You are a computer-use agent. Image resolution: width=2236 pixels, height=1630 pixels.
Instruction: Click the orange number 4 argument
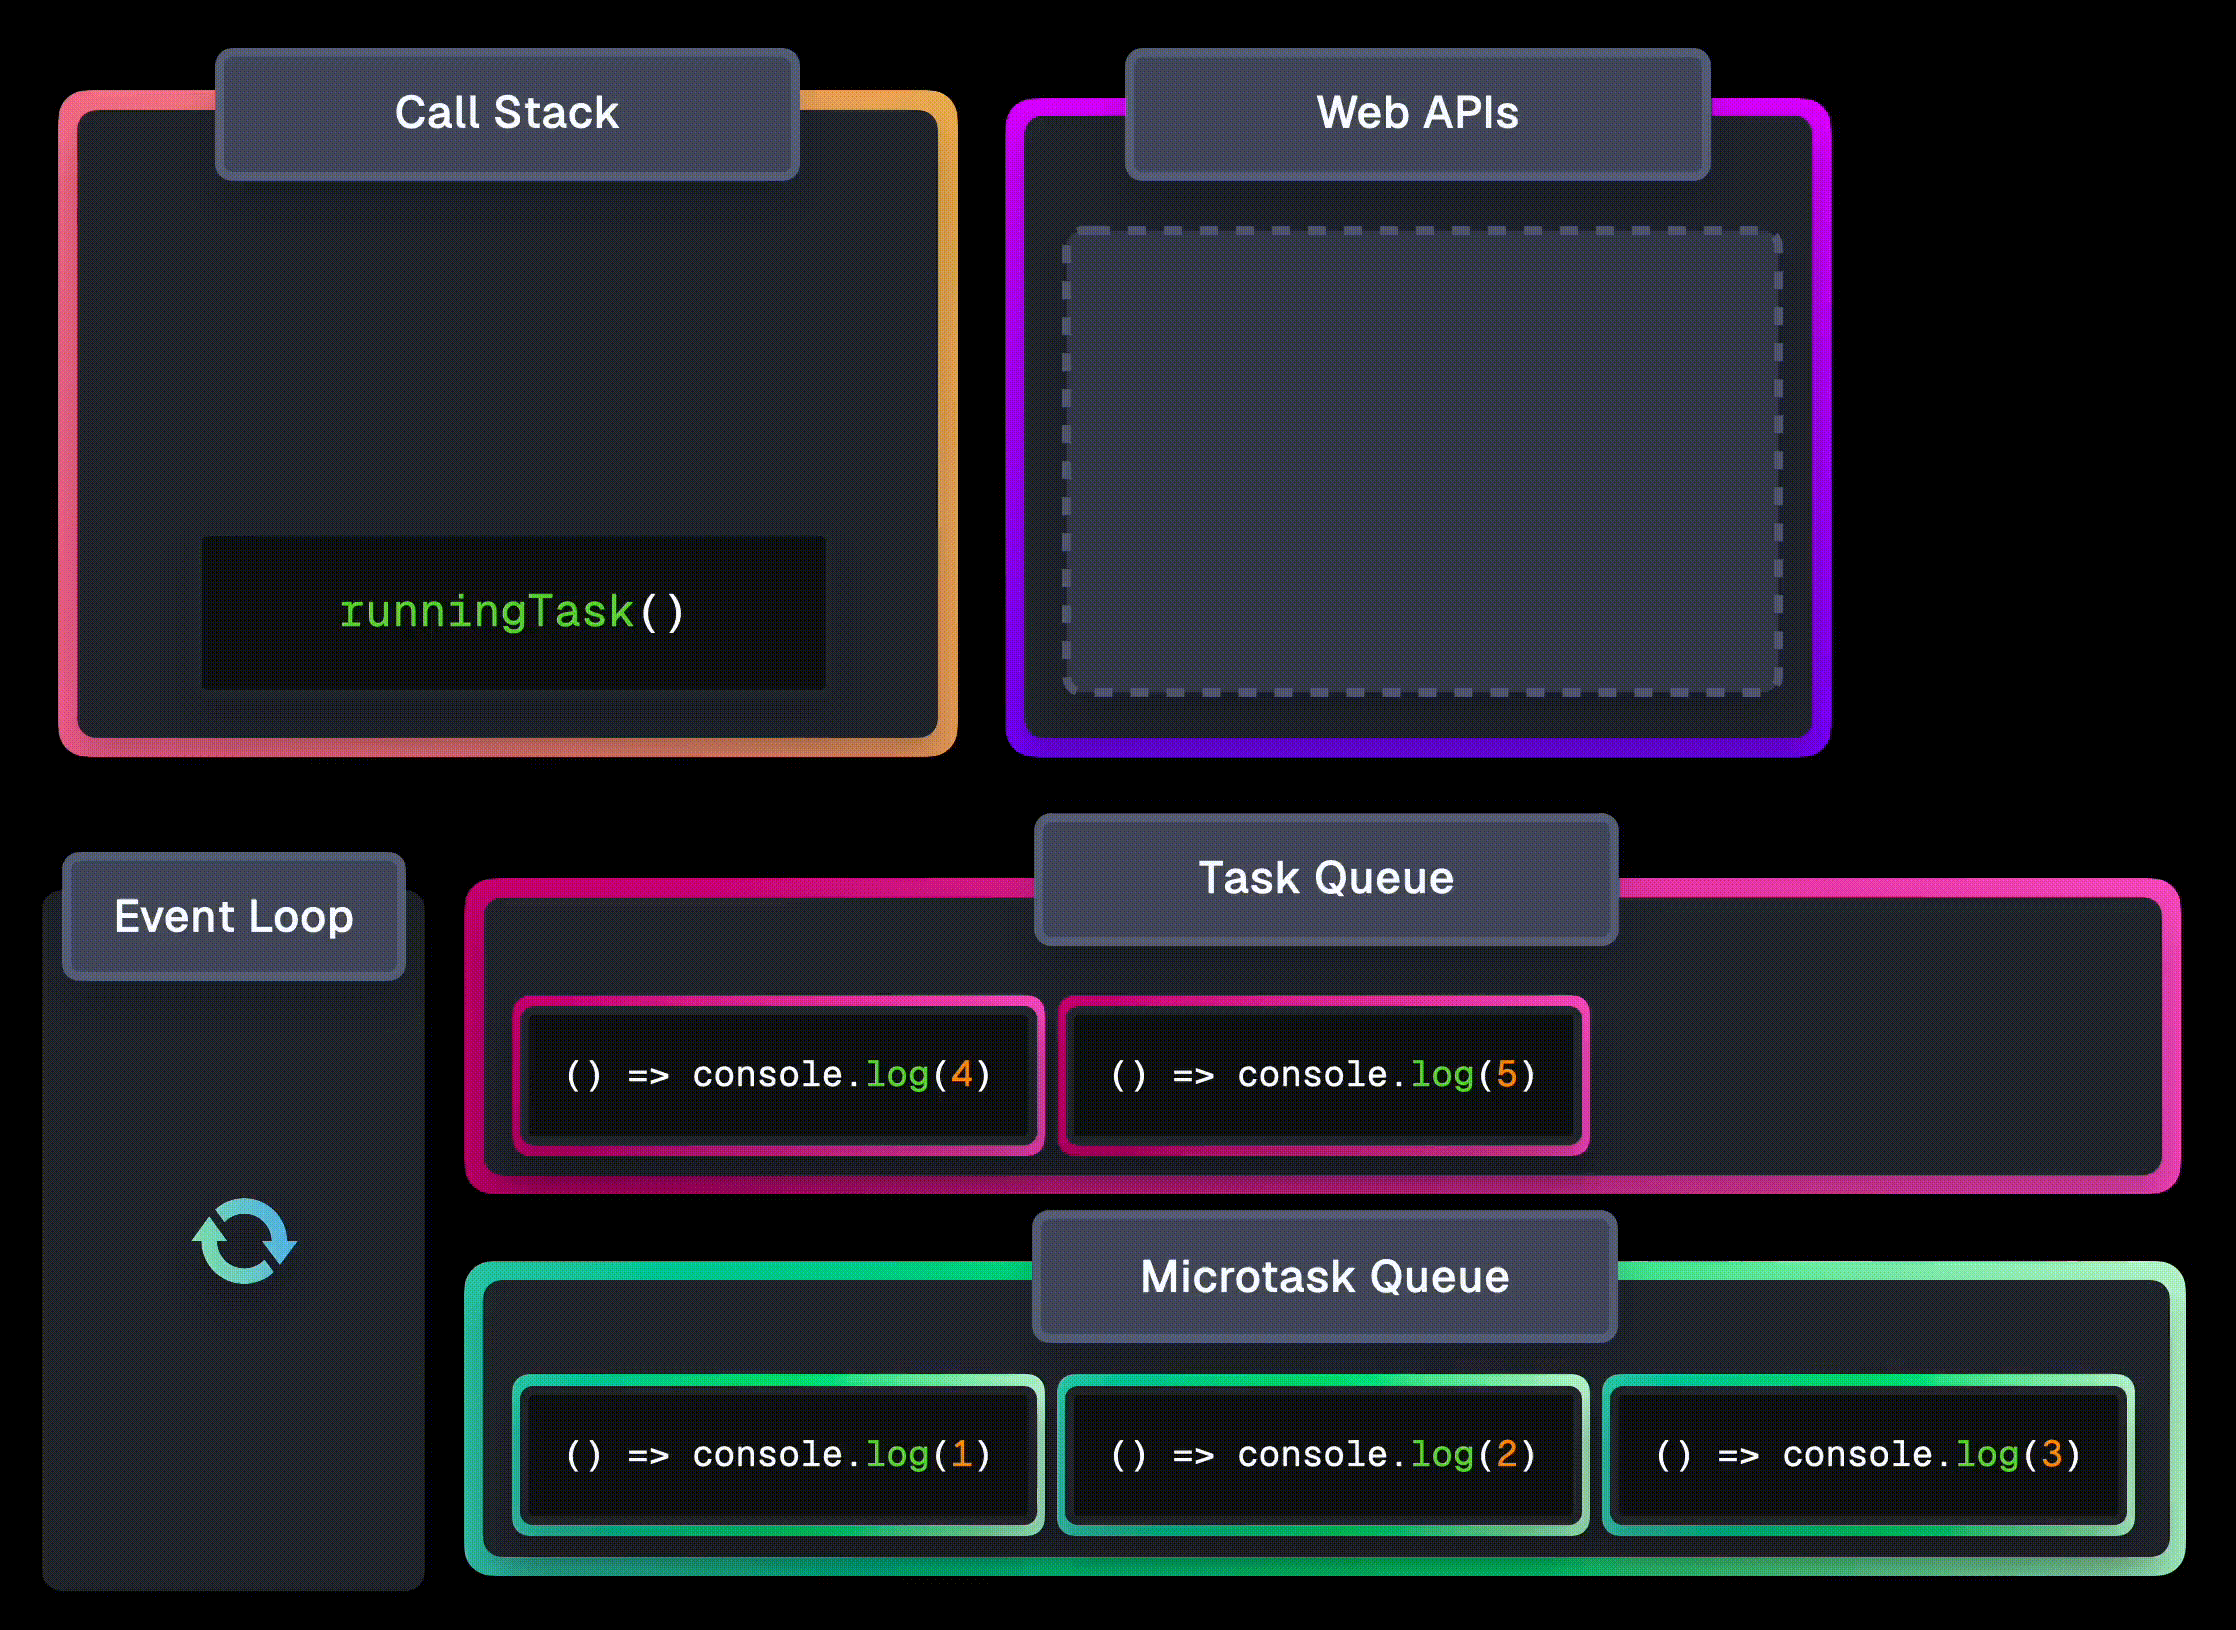(x=962, y=1075)
